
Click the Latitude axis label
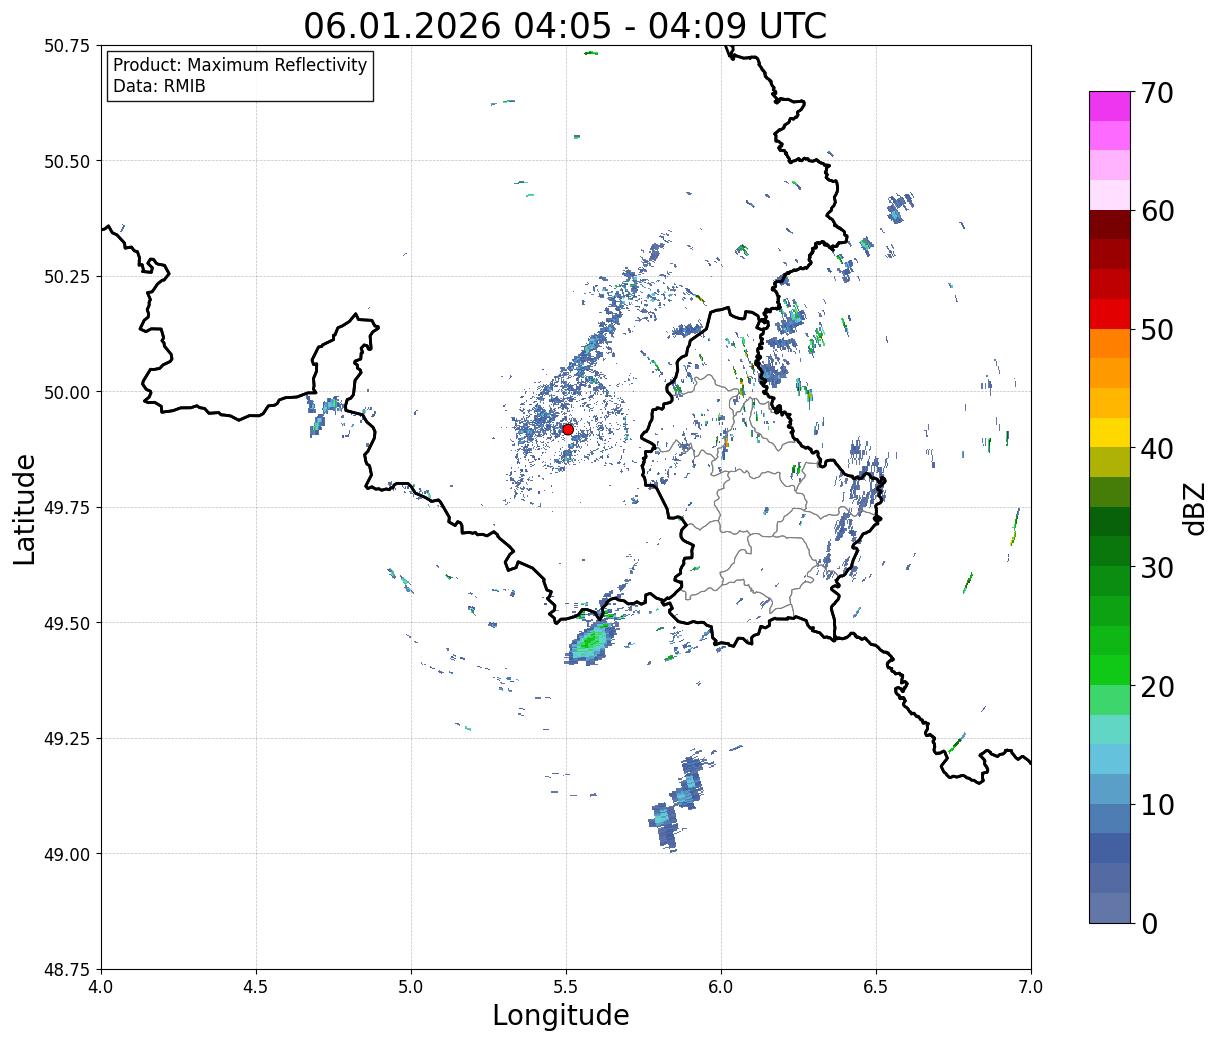(25, 508)
